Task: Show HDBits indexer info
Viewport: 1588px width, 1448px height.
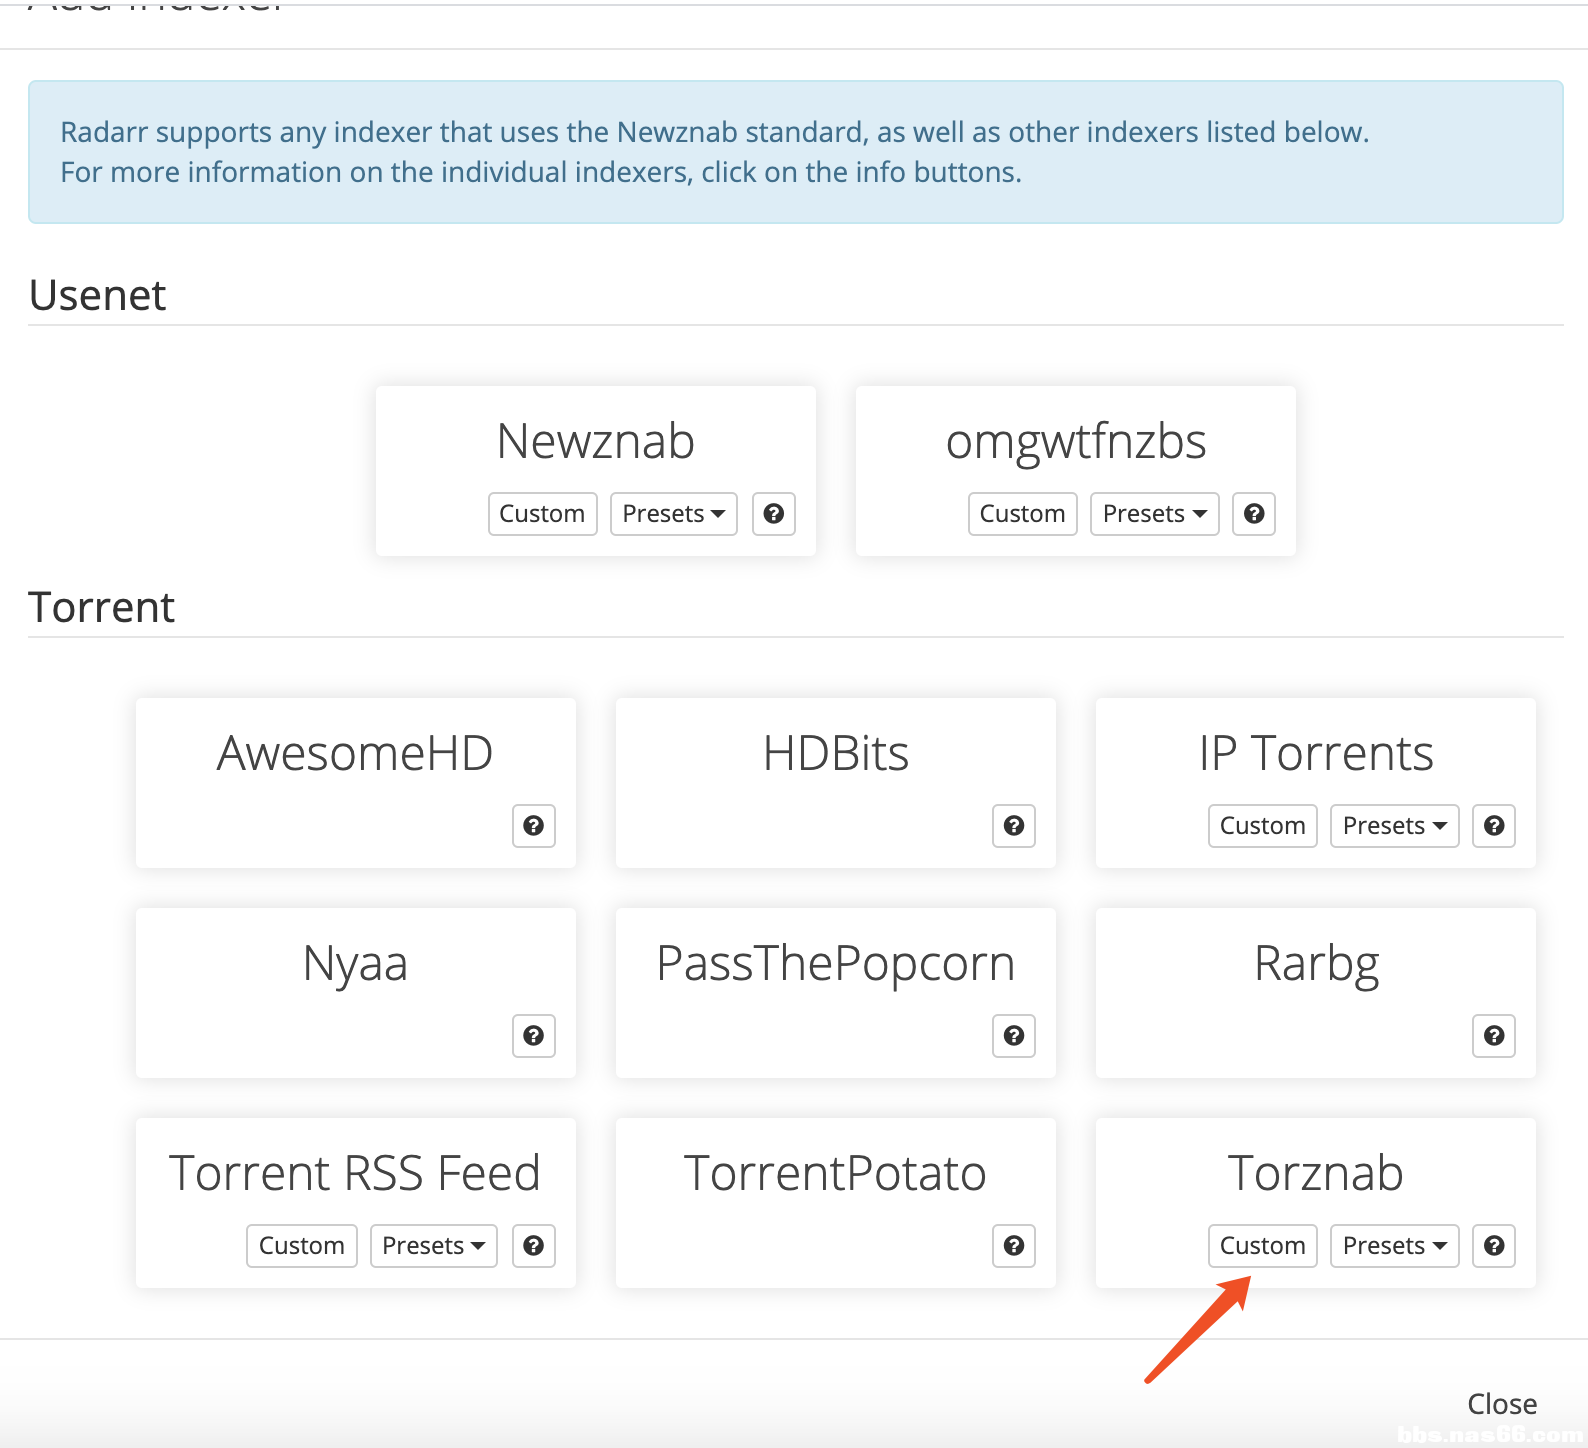Action: [1014, 826]
